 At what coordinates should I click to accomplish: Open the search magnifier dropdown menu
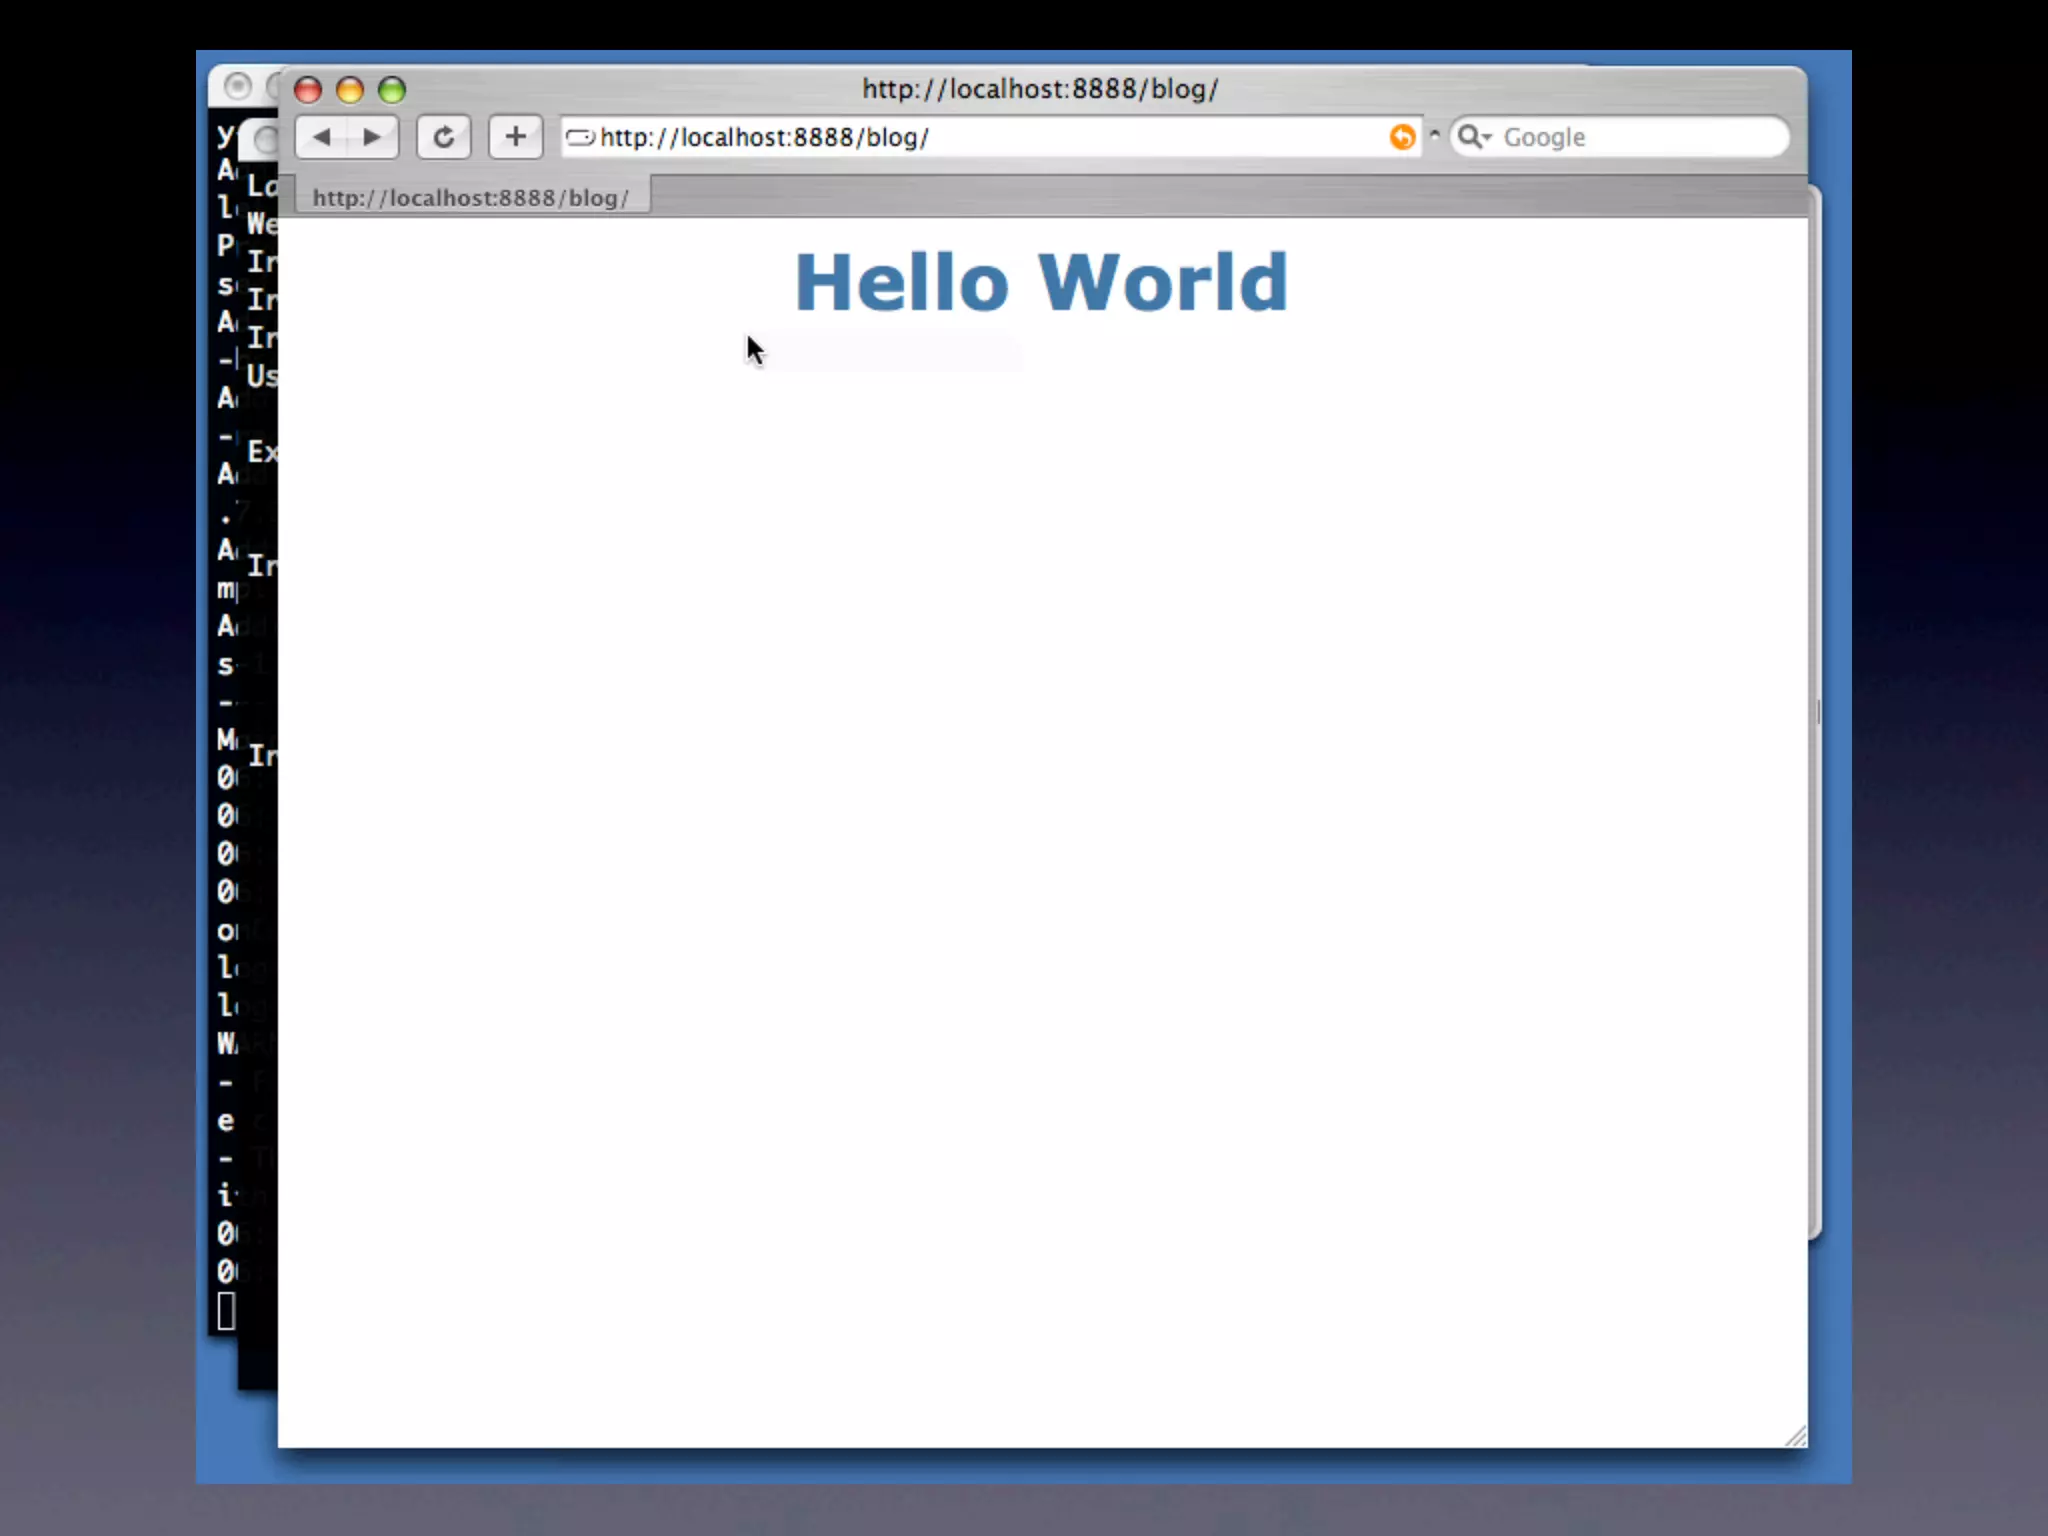point(1473,137)
